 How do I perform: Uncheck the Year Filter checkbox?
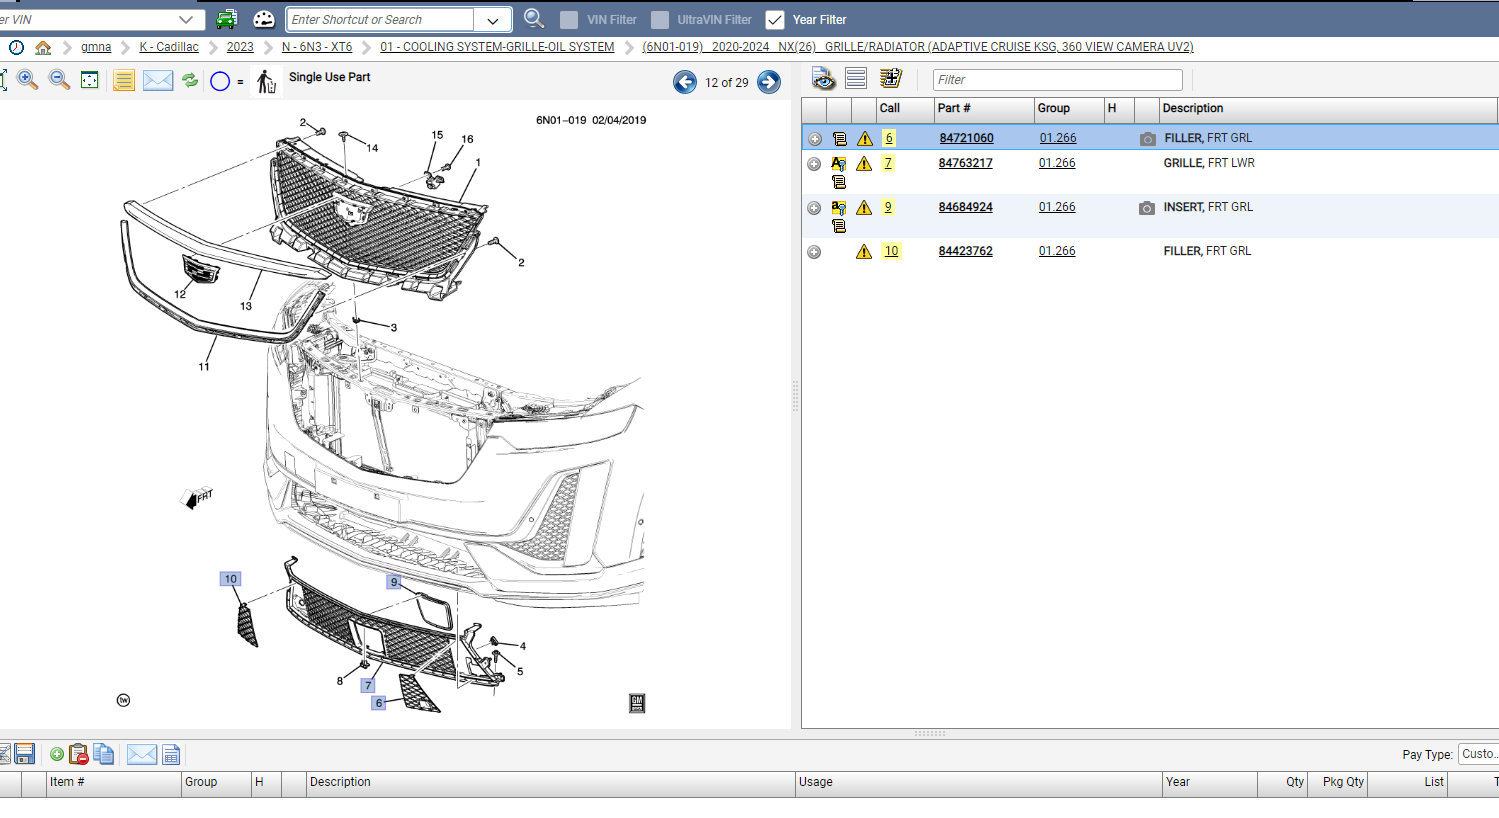click(x=775, y=20)
